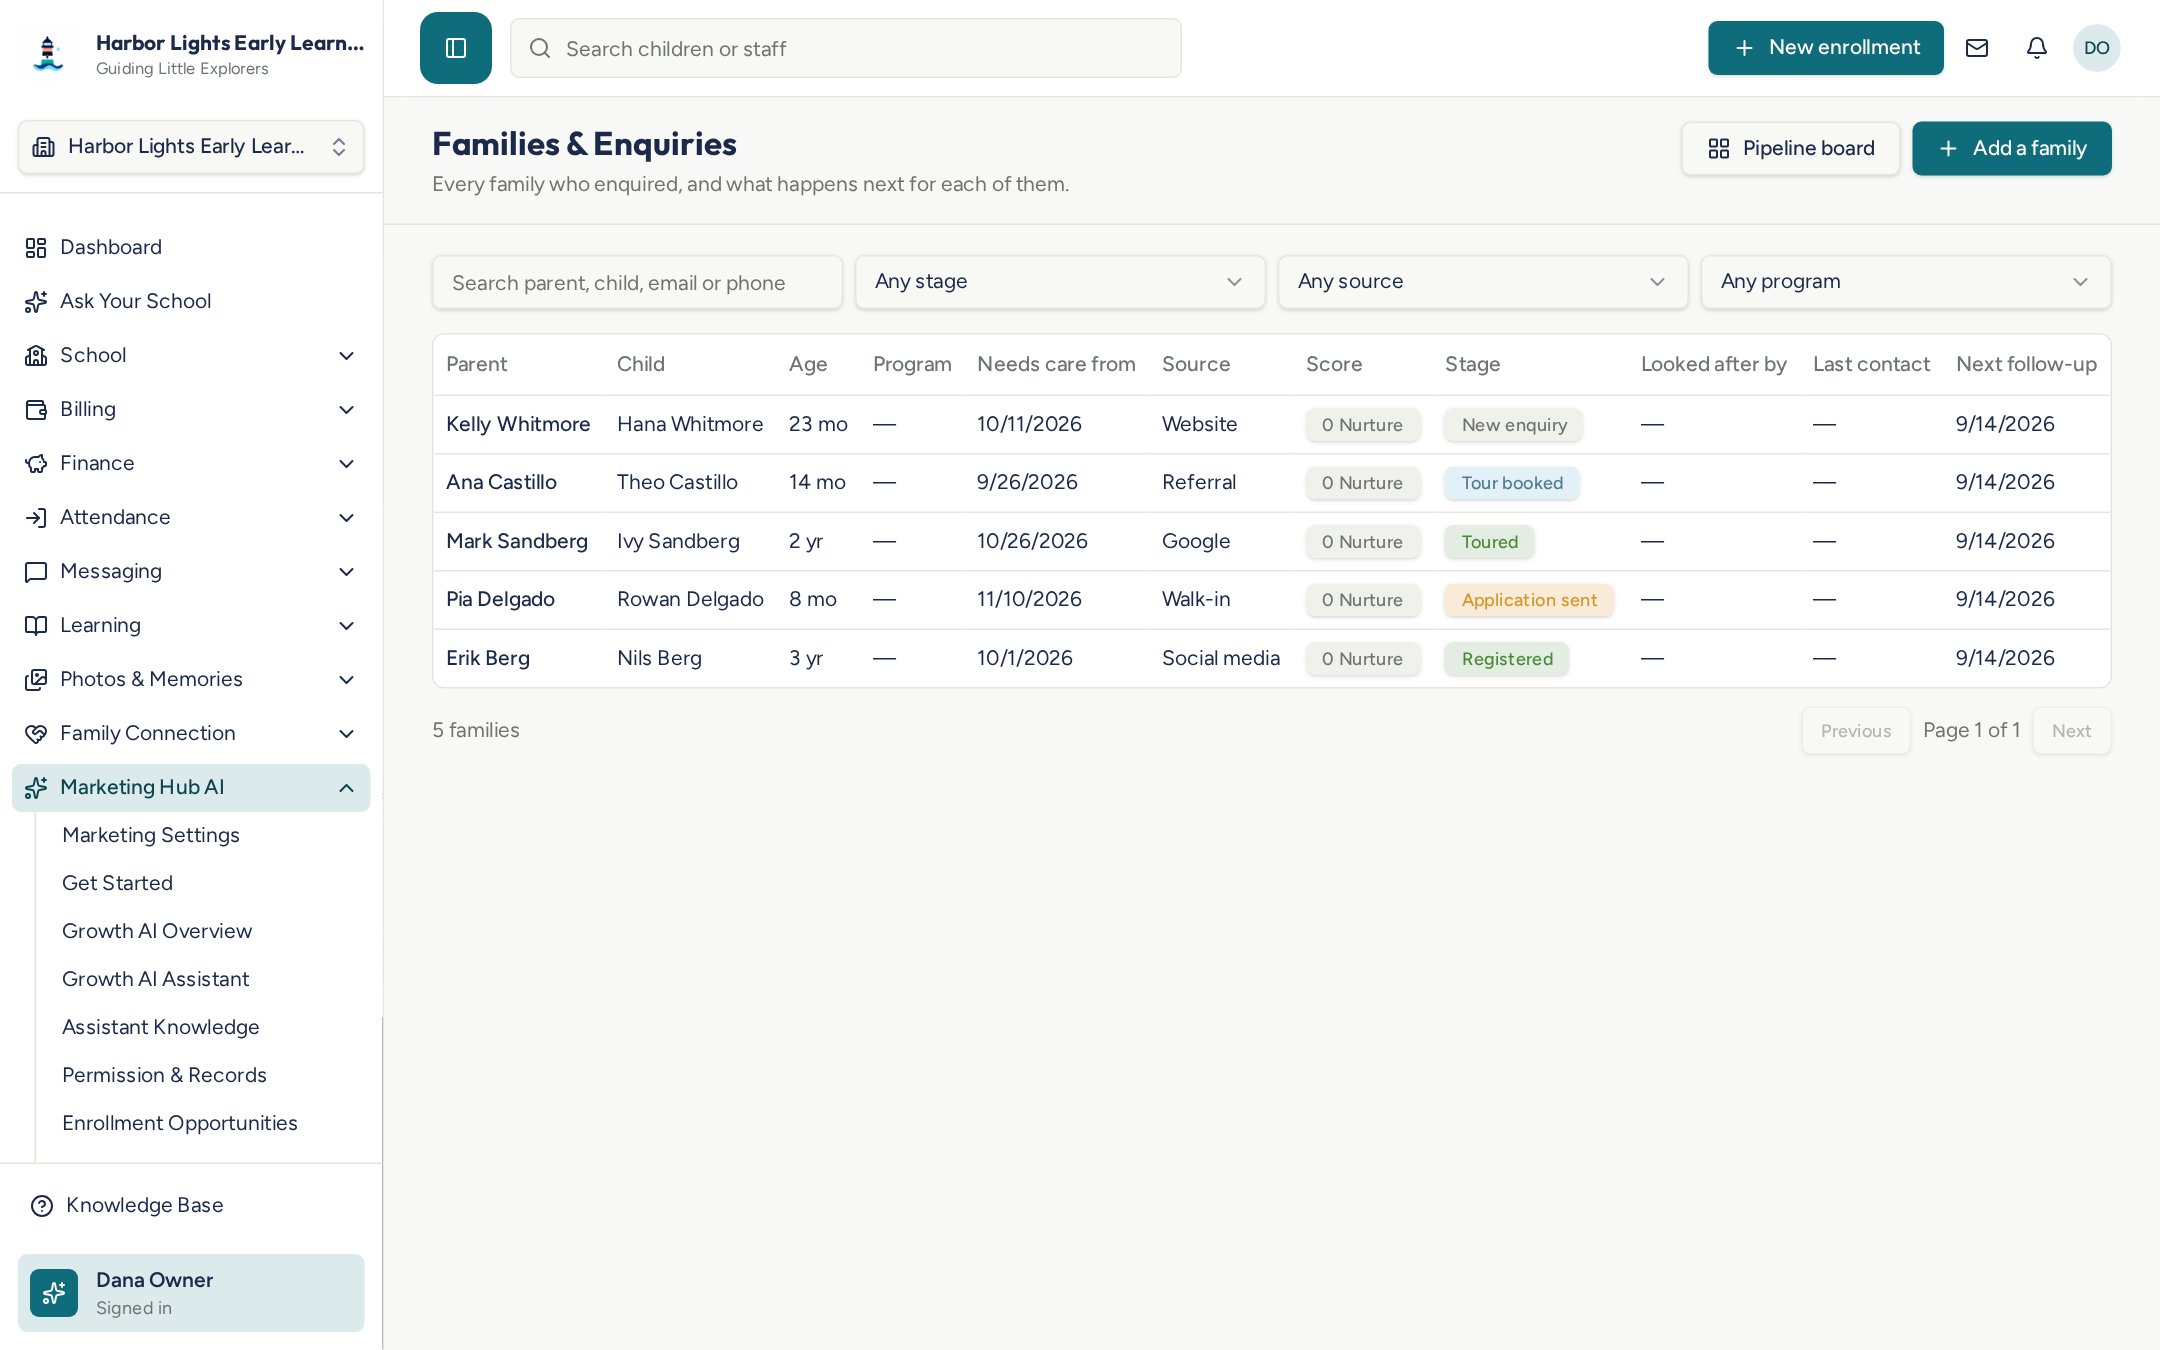Click the Add a family button

[x=2012, y=148]
